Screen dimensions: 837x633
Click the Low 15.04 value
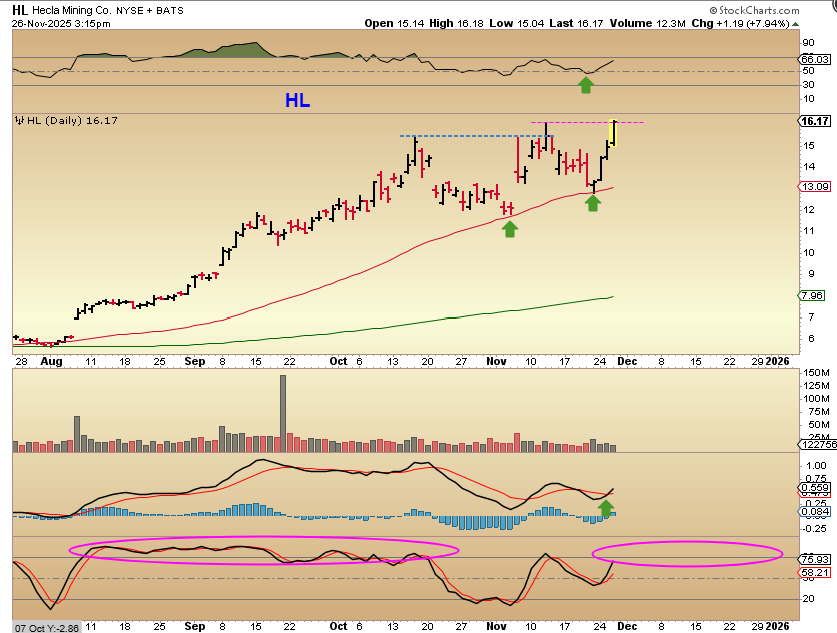tap(516, 23)
